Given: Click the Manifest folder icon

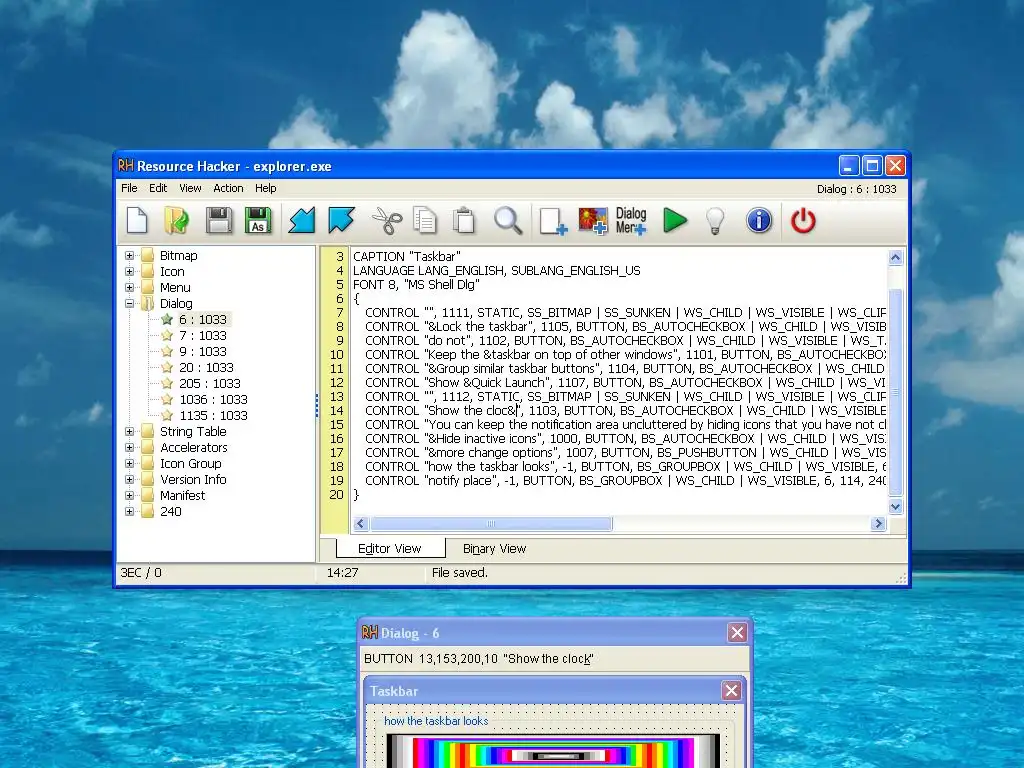Looking at the screenshot, I should click(148, 495).
